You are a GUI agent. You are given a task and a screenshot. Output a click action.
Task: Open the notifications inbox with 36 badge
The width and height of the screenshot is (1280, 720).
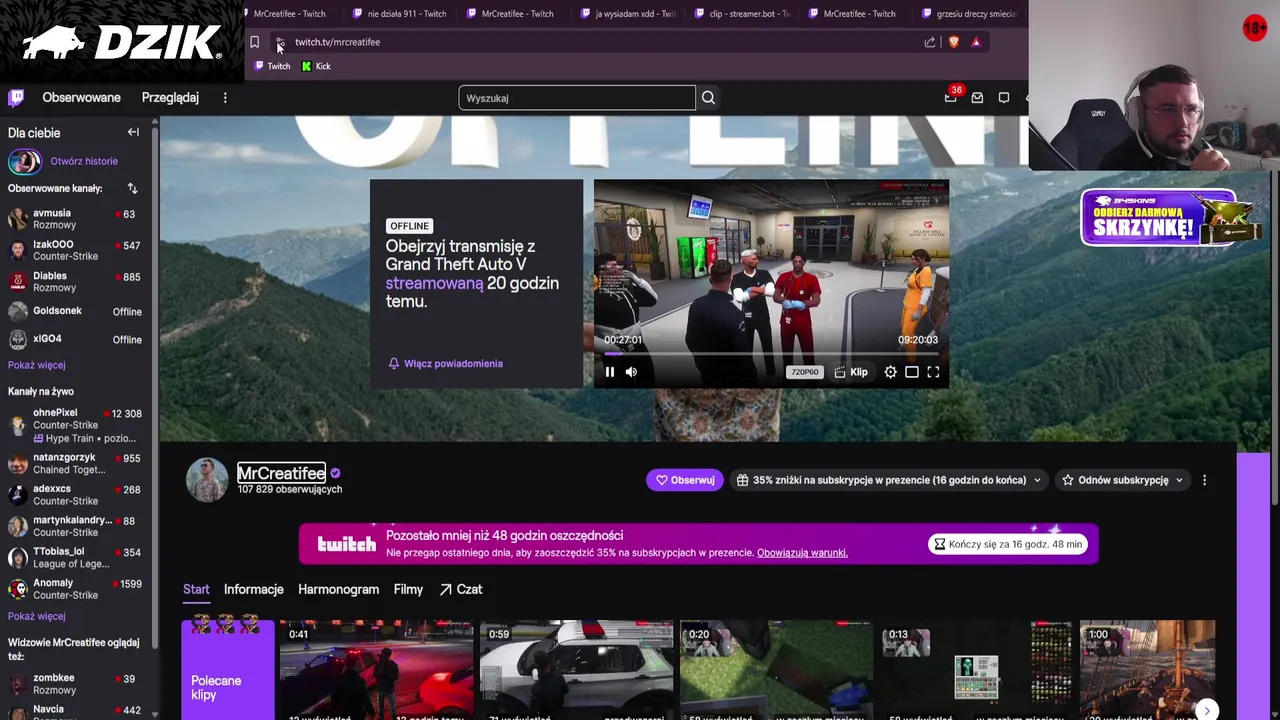click(951, 97)
